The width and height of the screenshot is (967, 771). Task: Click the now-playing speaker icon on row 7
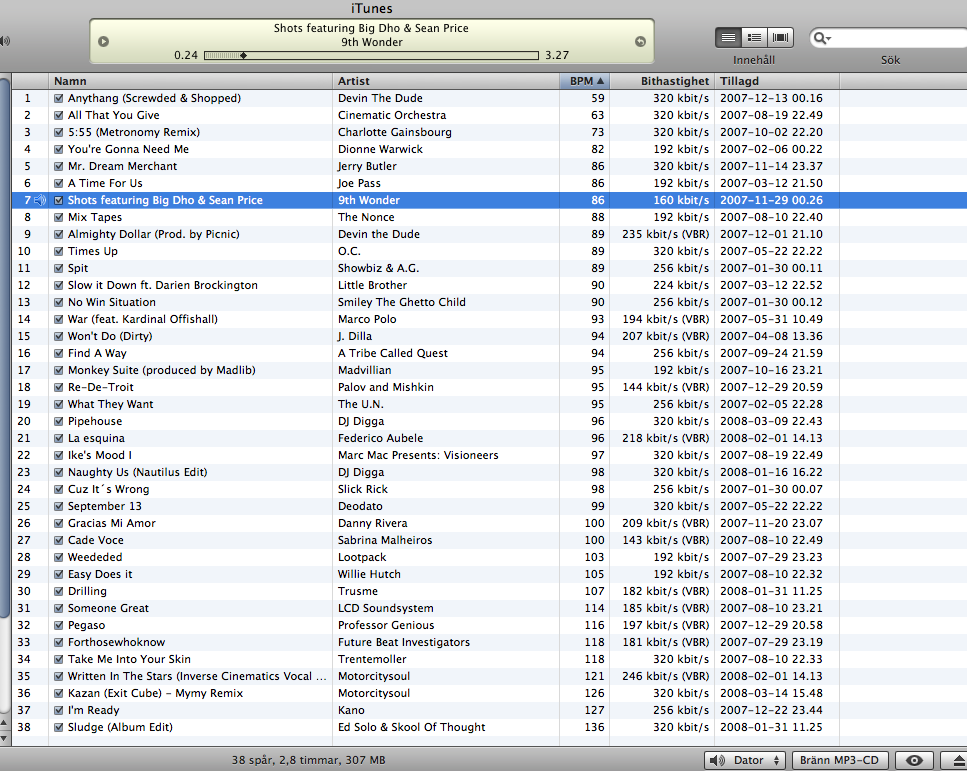(40, 200)
